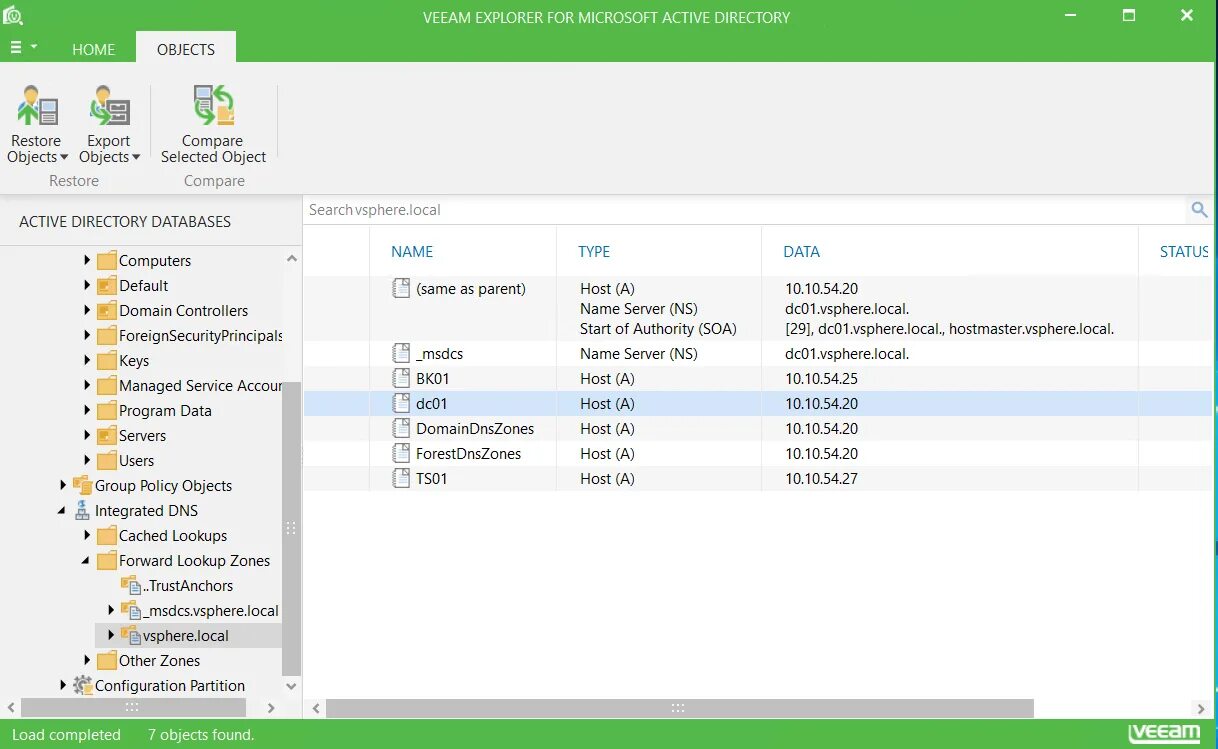This screenshot has width=1218, height=749.
Task: Click the panel splitter grip handle
Action: (x=291, y=528)
